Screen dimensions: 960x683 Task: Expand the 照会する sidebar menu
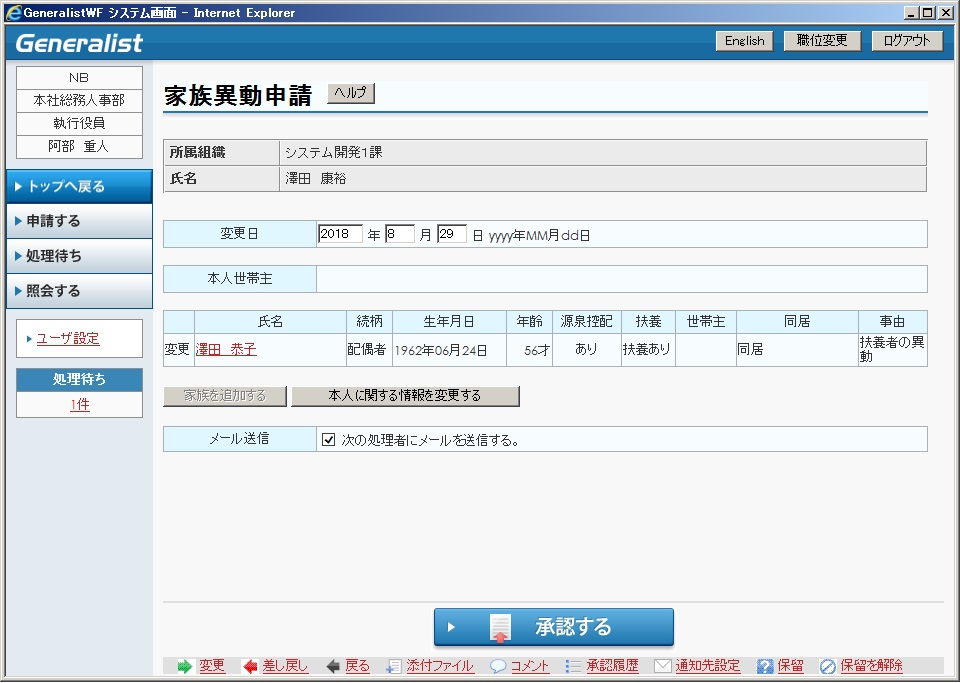pyautogui.click(x=79, y=291)
